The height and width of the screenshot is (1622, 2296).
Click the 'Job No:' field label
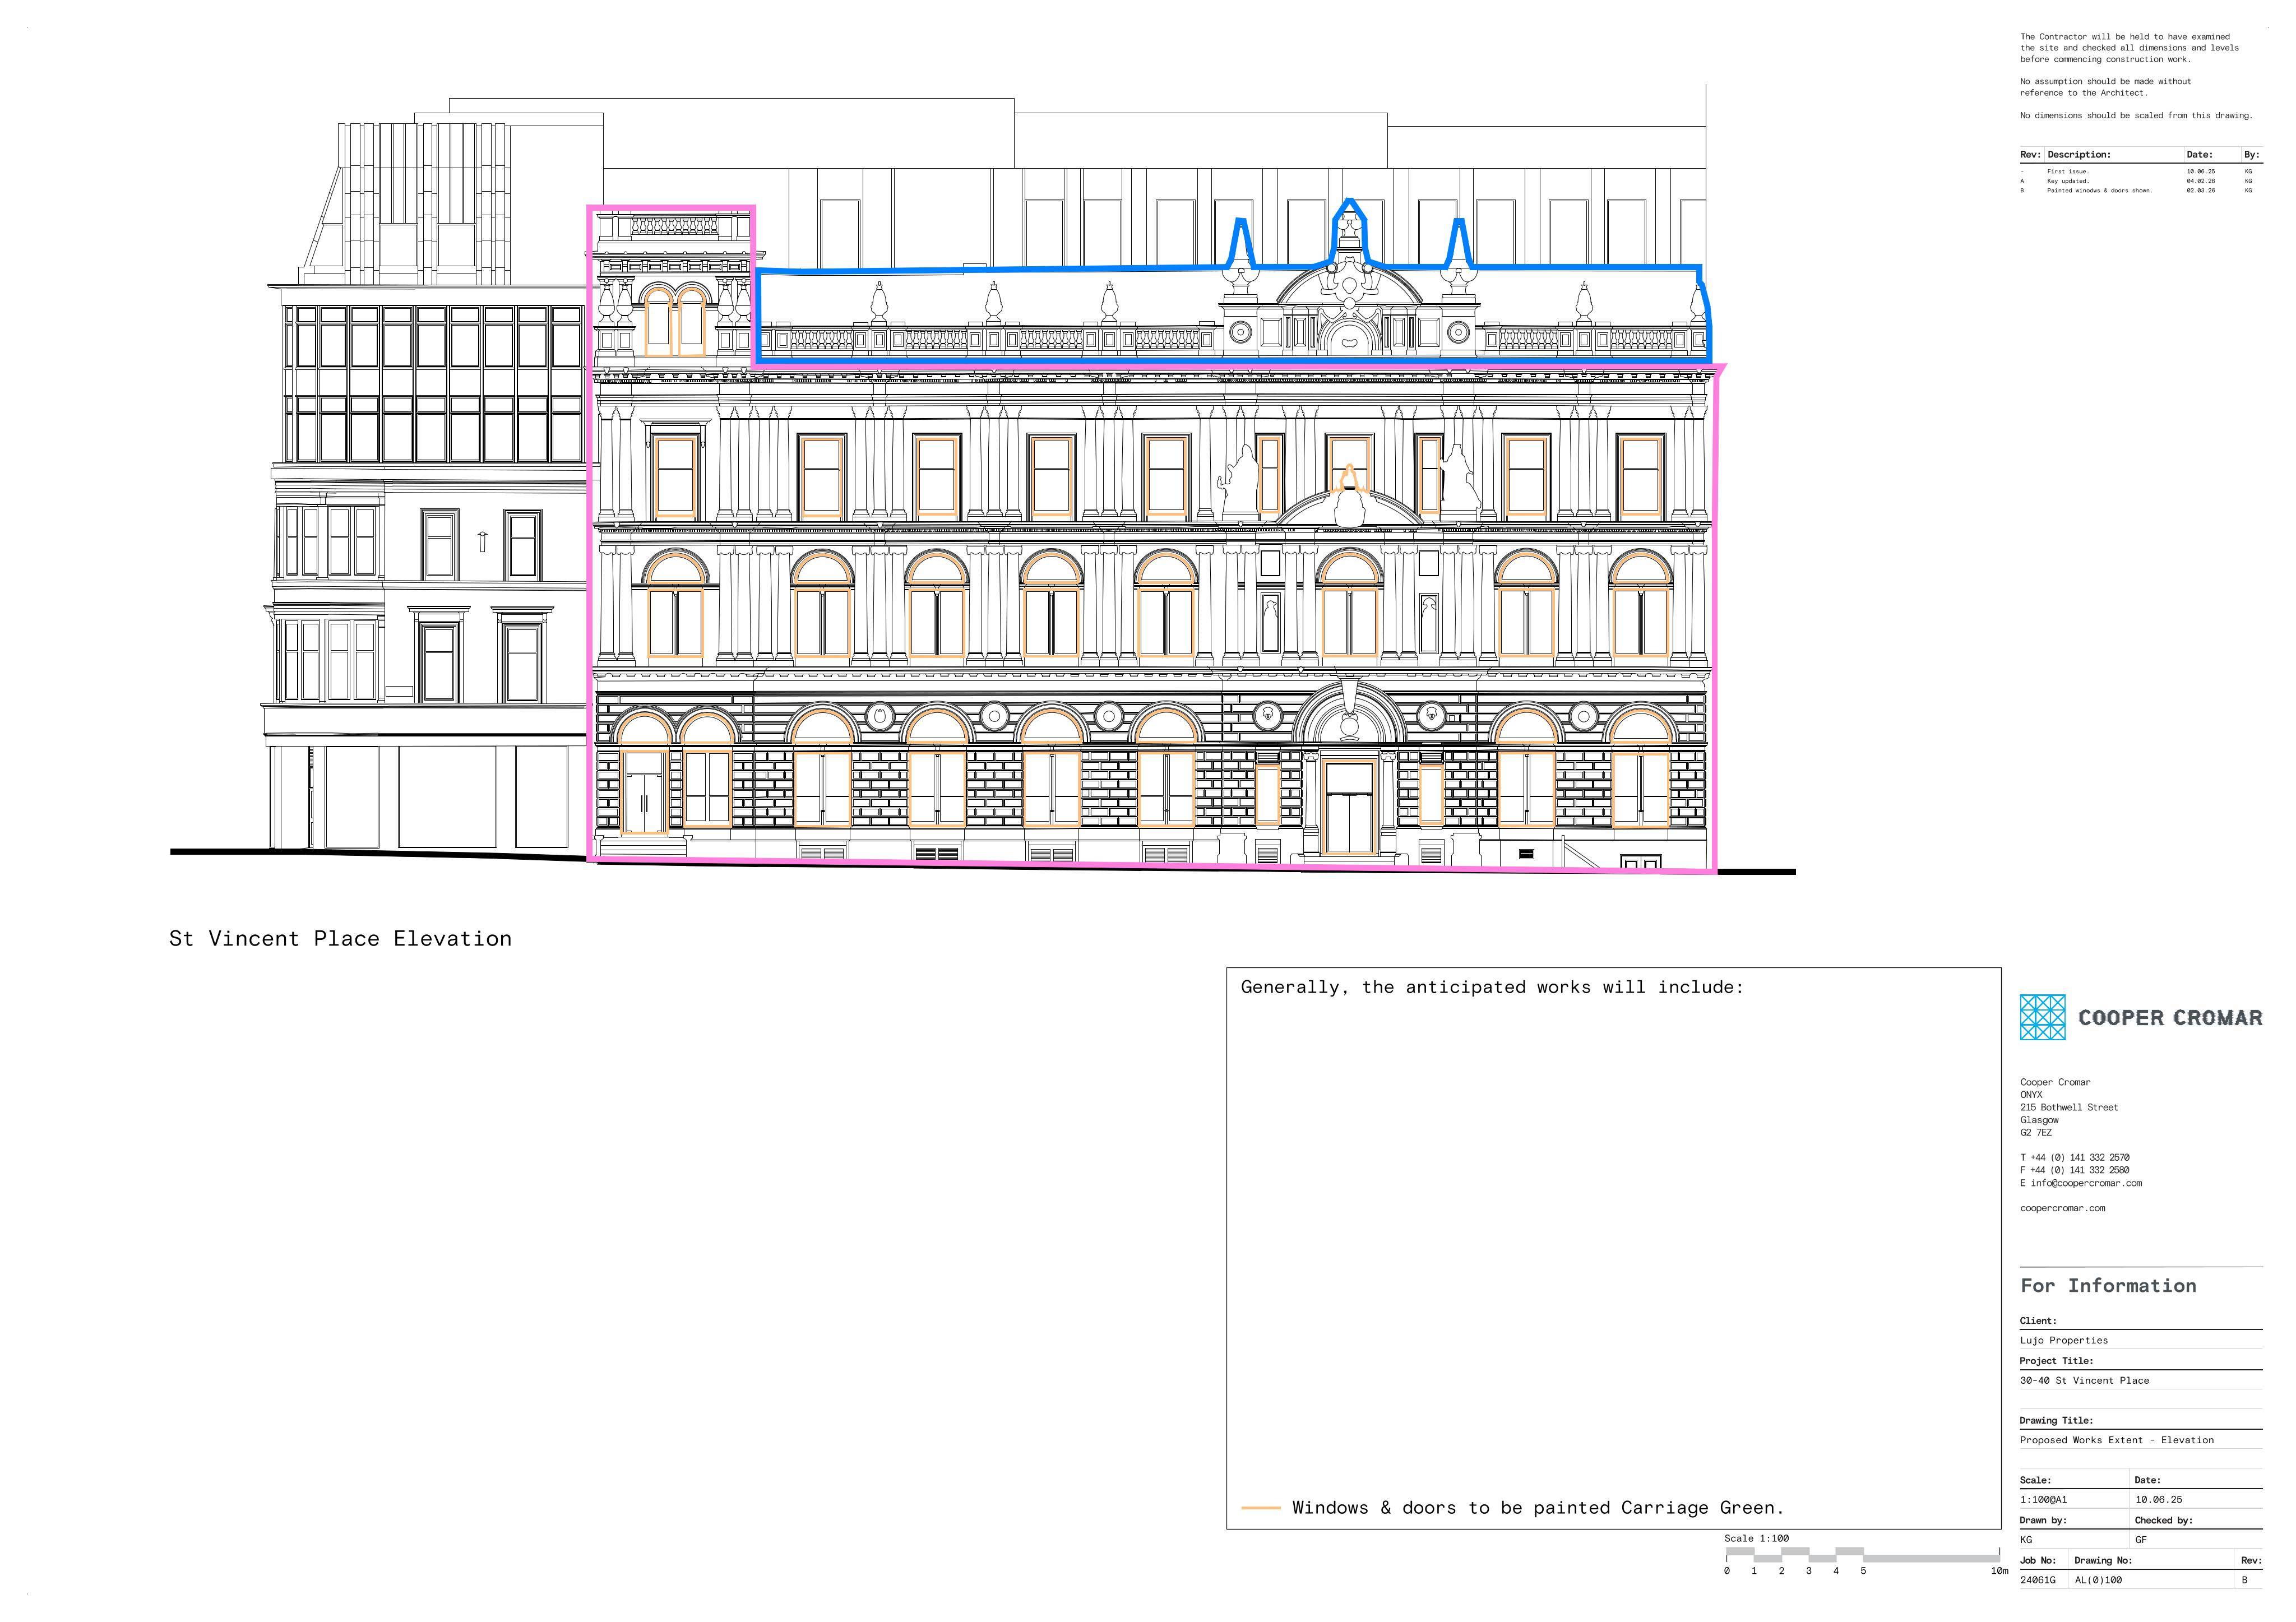tap(2038, 1561)
